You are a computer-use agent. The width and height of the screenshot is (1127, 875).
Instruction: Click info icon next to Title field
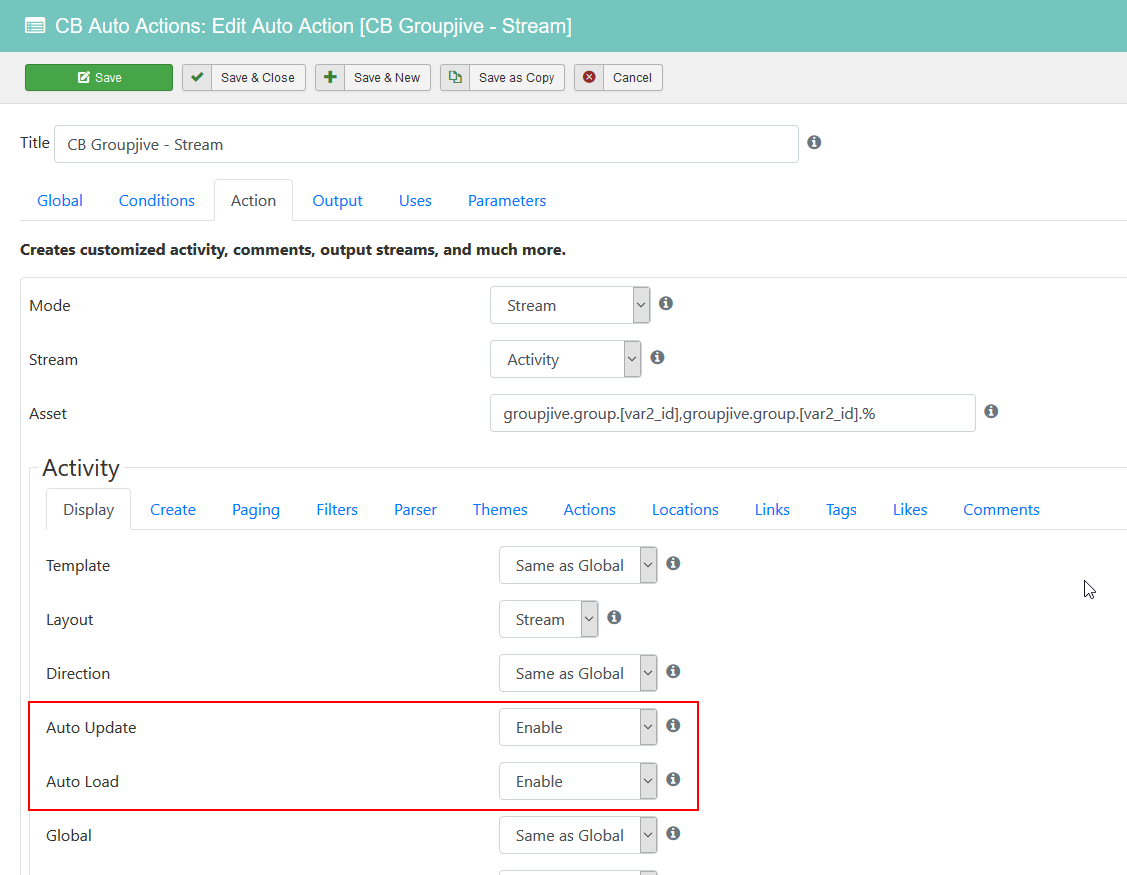(x=814, y=142)
